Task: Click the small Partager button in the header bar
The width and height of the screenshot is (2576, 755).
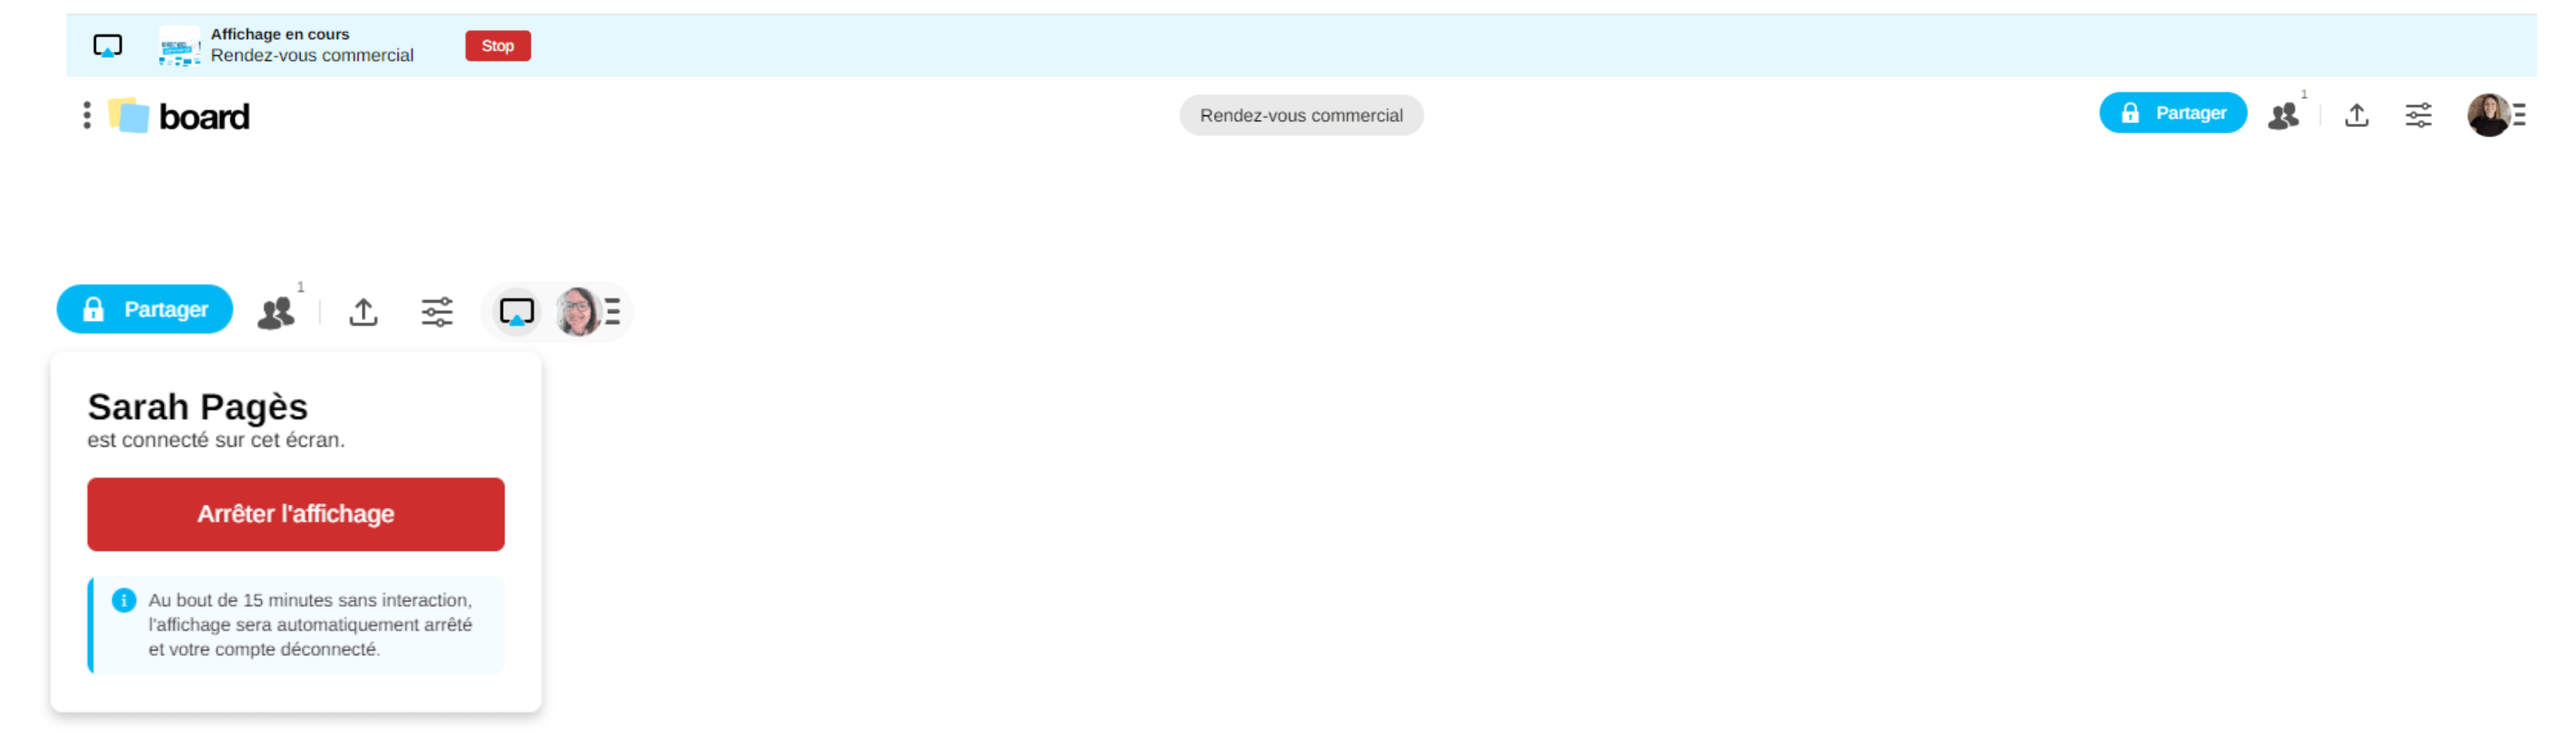Action: tap(2171, 114)
